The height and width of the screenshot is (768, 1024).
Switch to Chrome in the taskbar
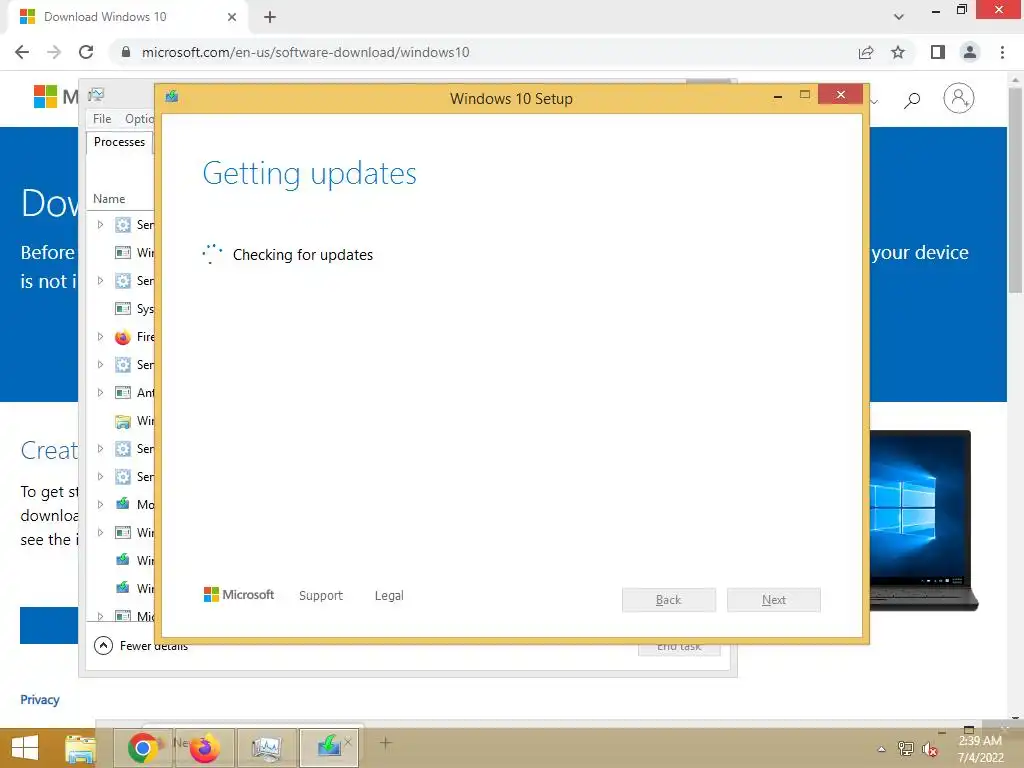click(142, 748)
